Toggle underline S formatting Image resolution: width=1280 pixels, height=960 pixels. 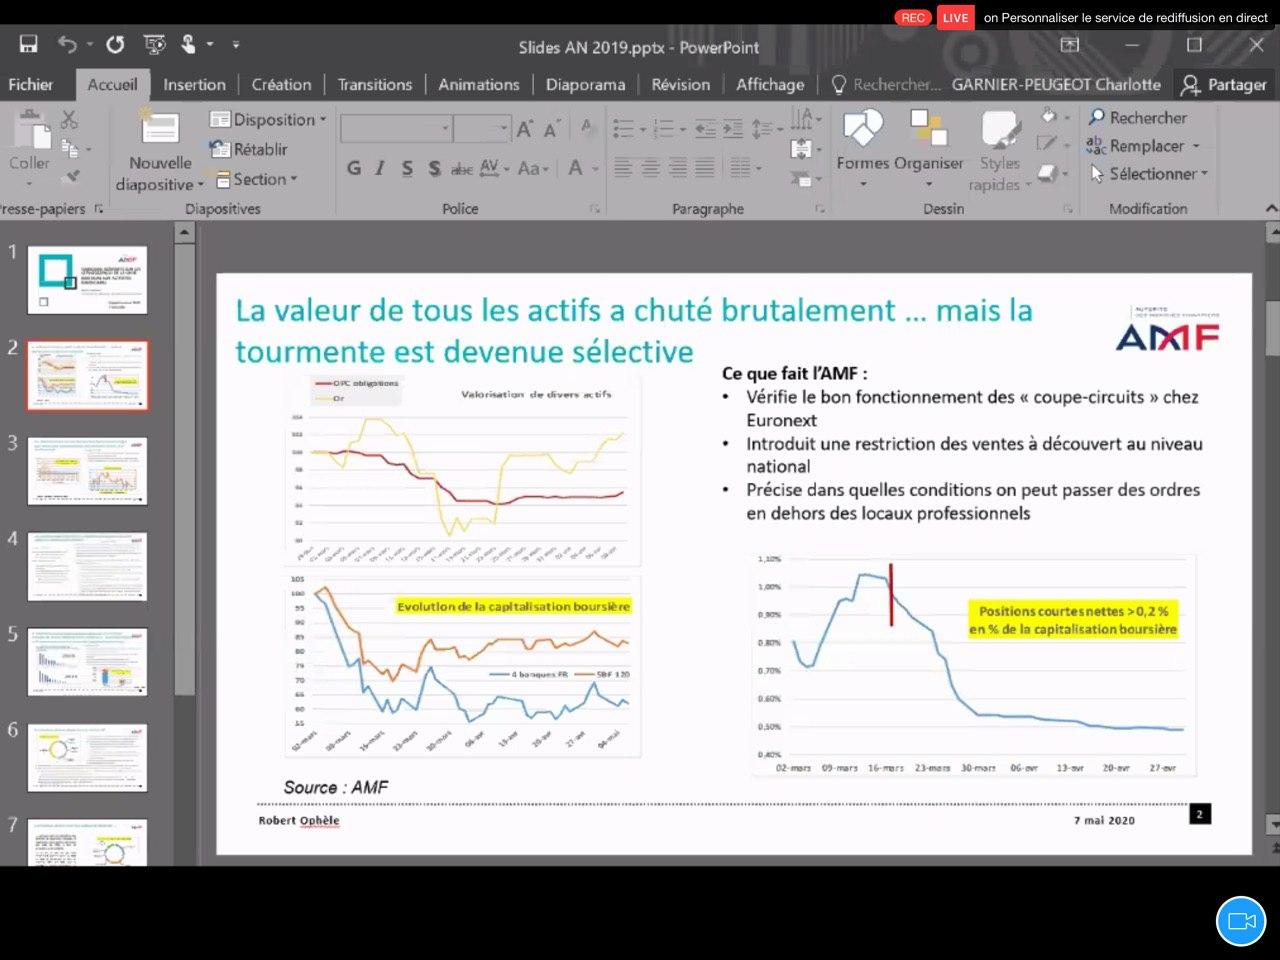pos(407,168)
